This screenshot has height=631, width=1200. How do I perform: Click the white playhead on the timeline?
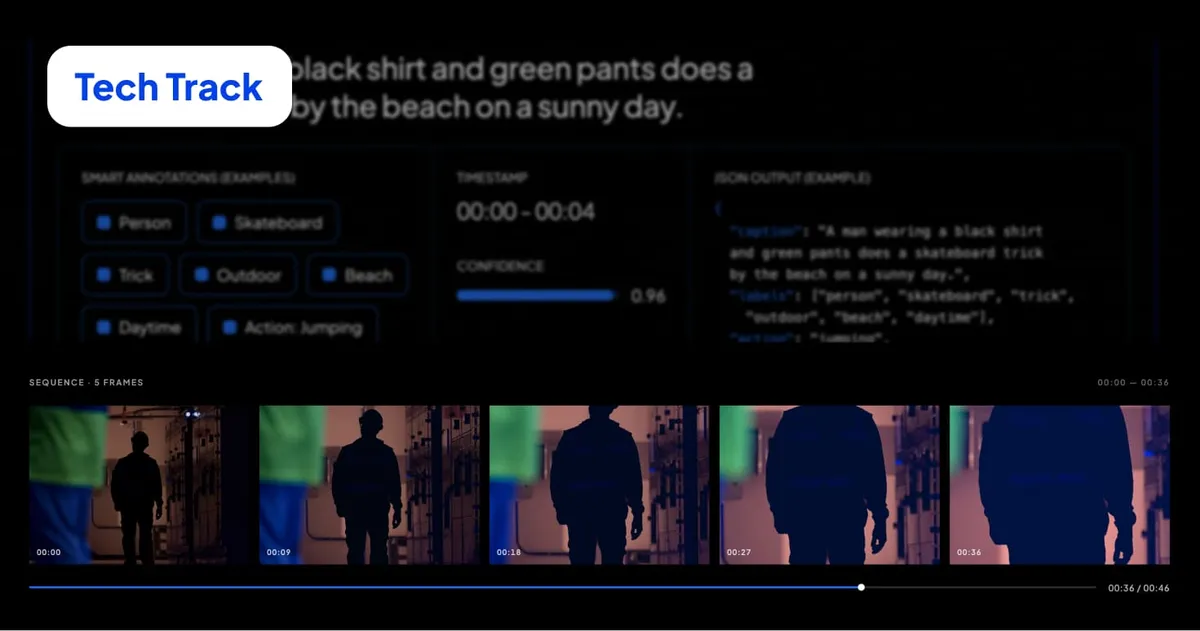(861, 587)
